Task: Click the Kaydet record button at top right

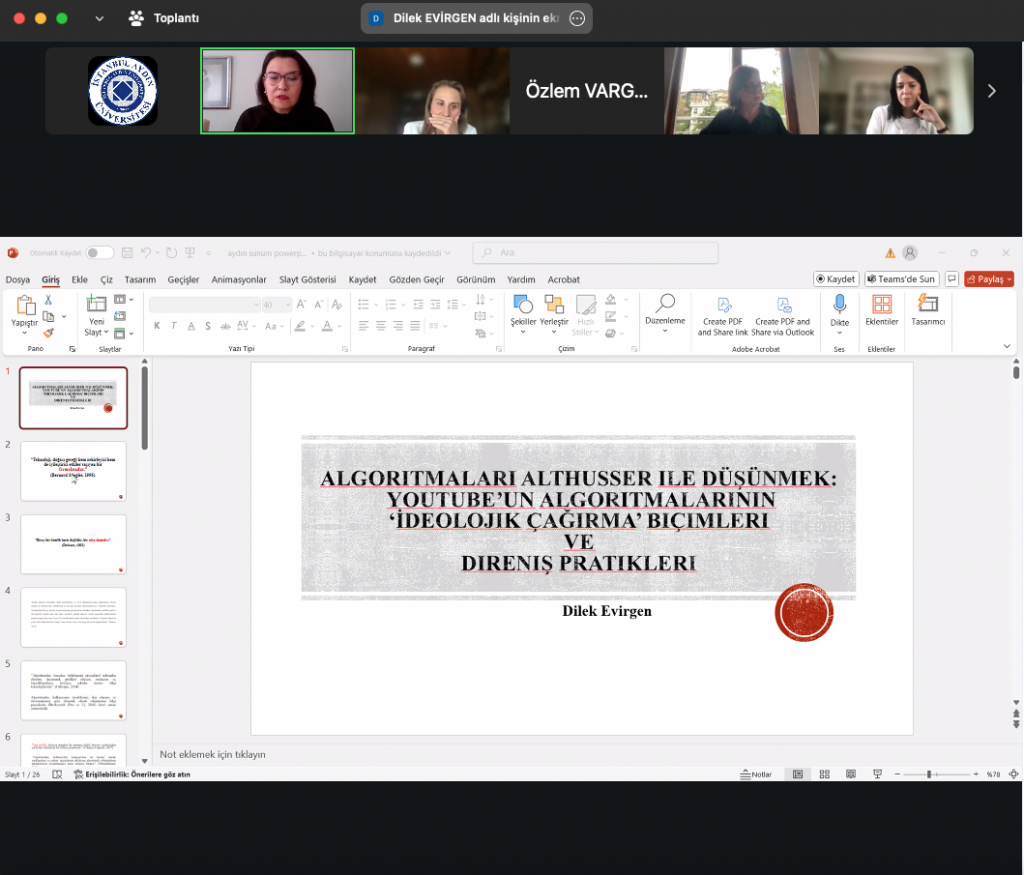Action: (x=836, y=279)
